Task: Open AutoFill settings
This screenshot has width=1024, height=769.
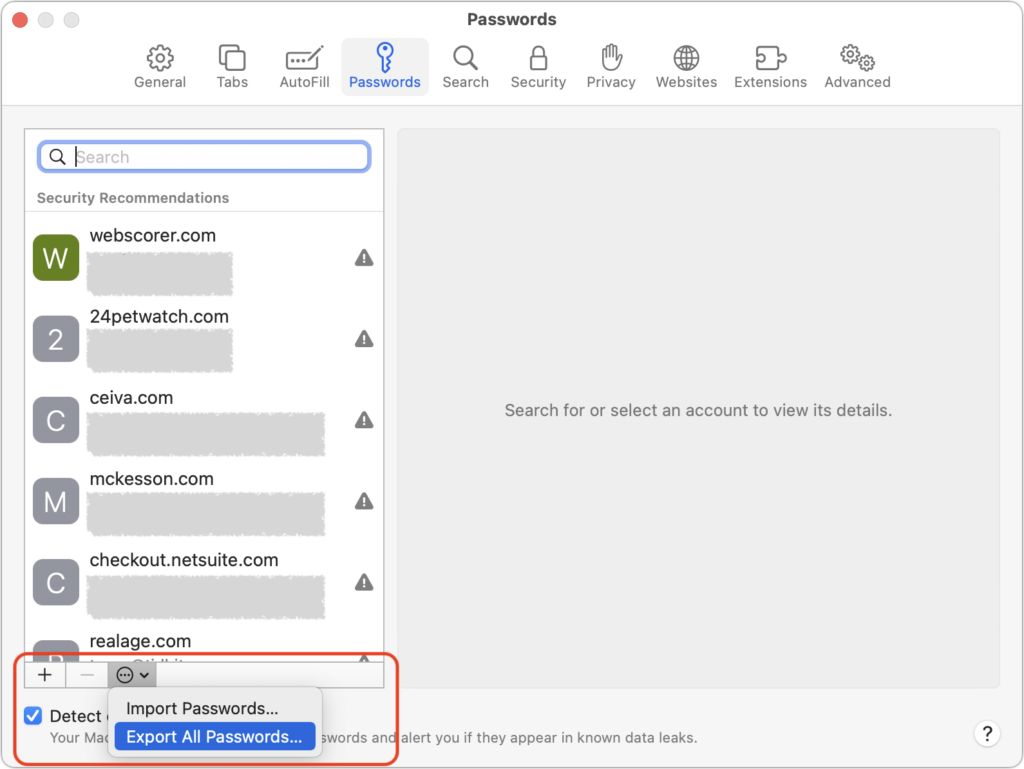Action: [304, 67]
